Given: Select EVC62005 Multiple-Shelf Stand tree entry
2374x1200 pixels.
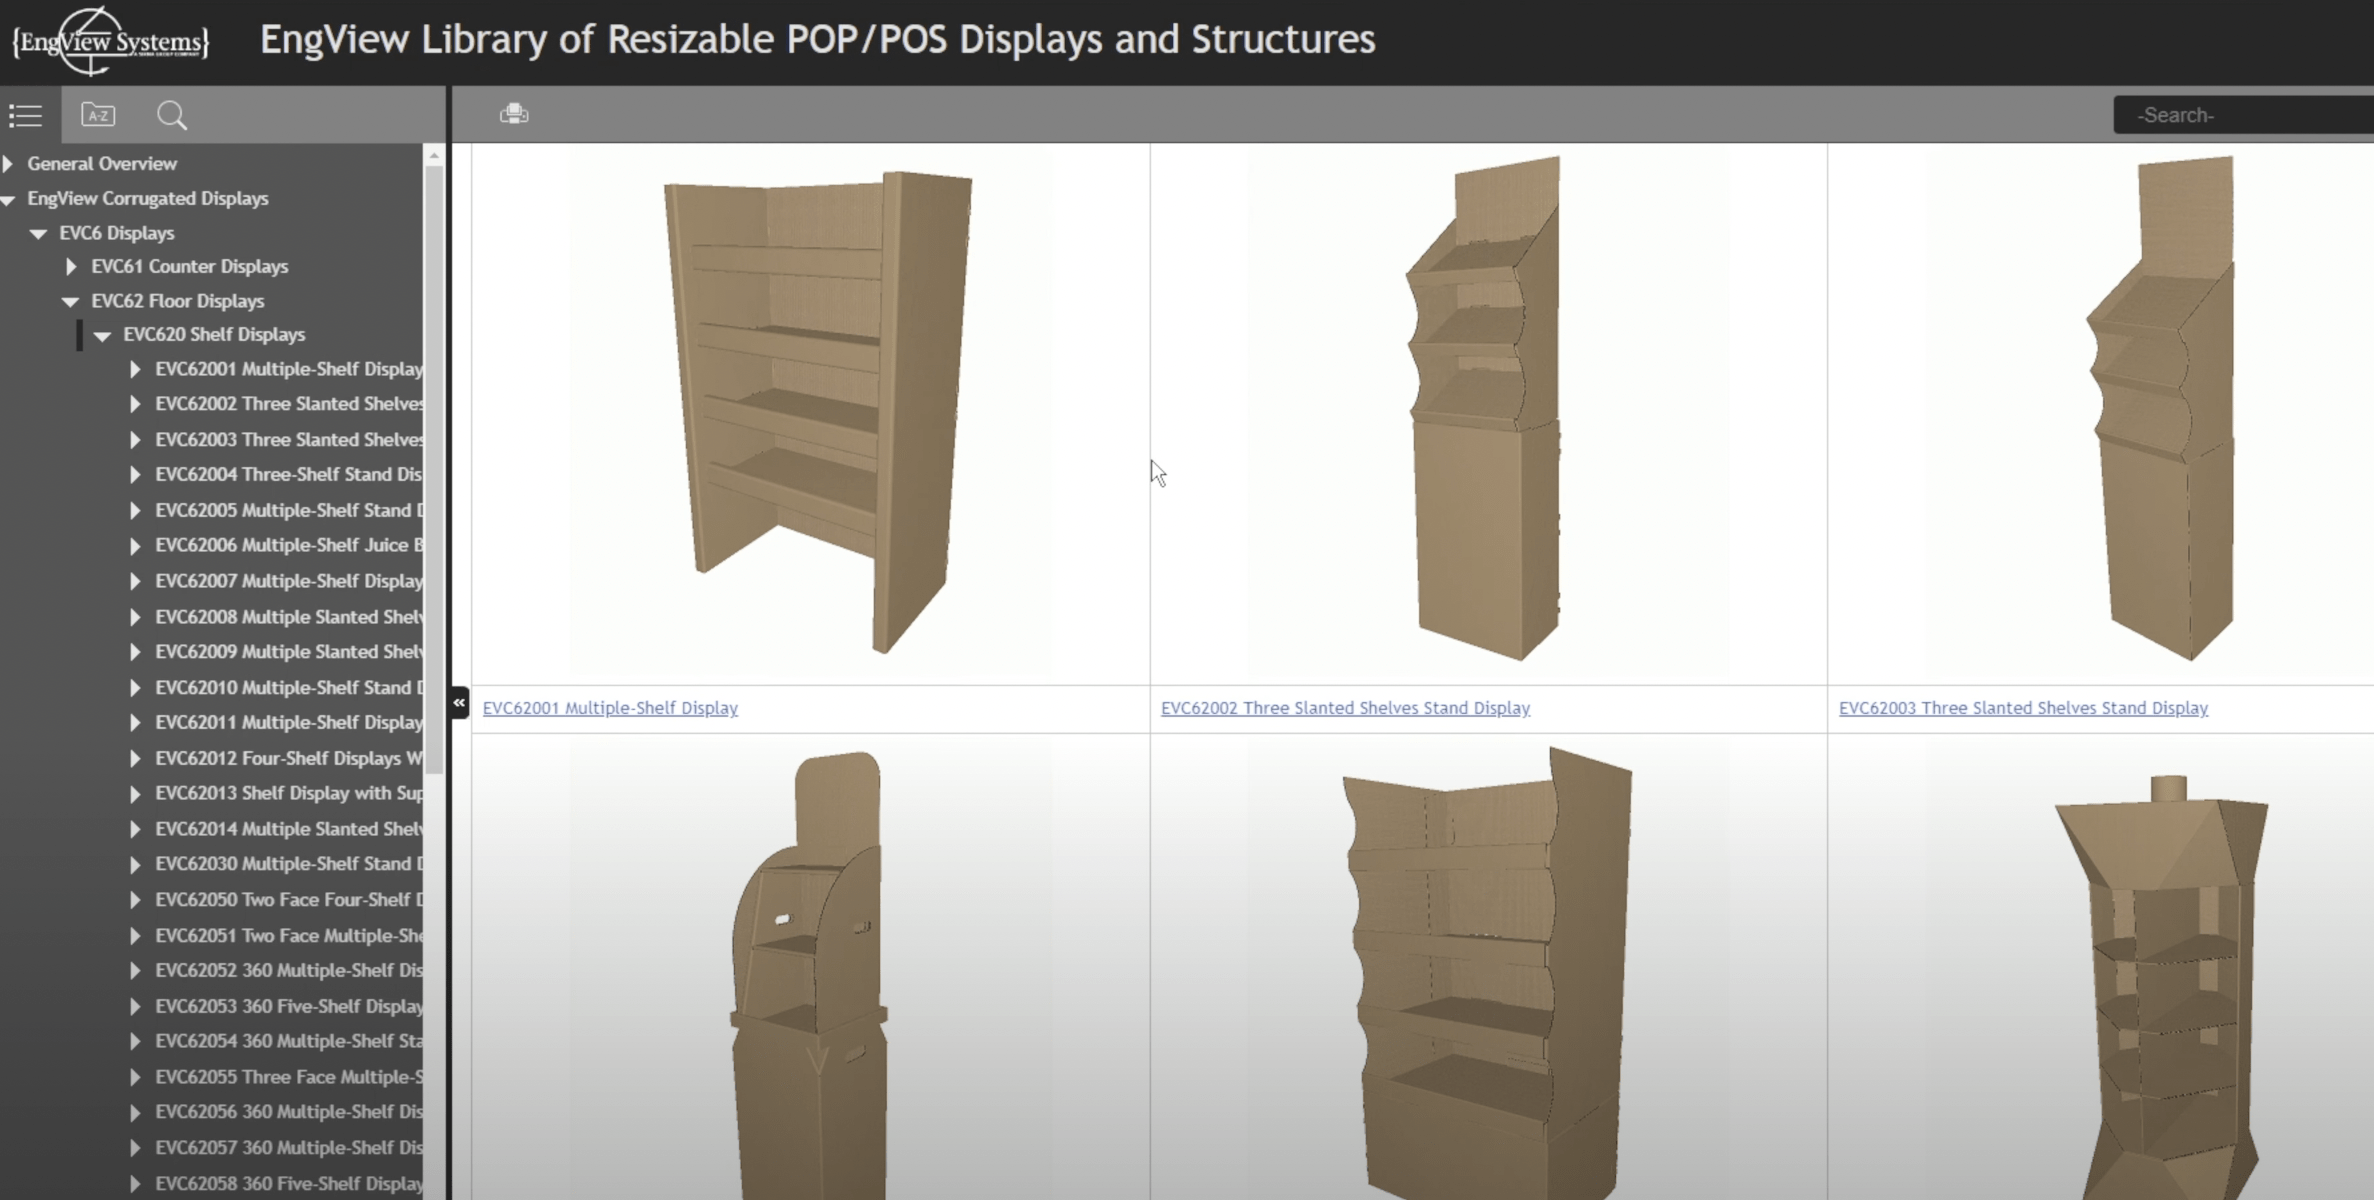Looking at the screenshot, I should coord(289,510).
